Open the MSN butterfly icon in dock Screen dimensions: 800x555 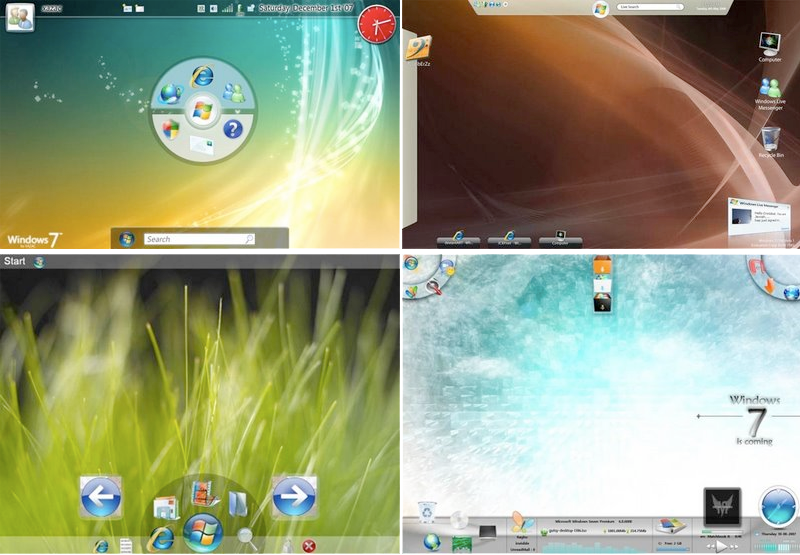tap(522, 523)
